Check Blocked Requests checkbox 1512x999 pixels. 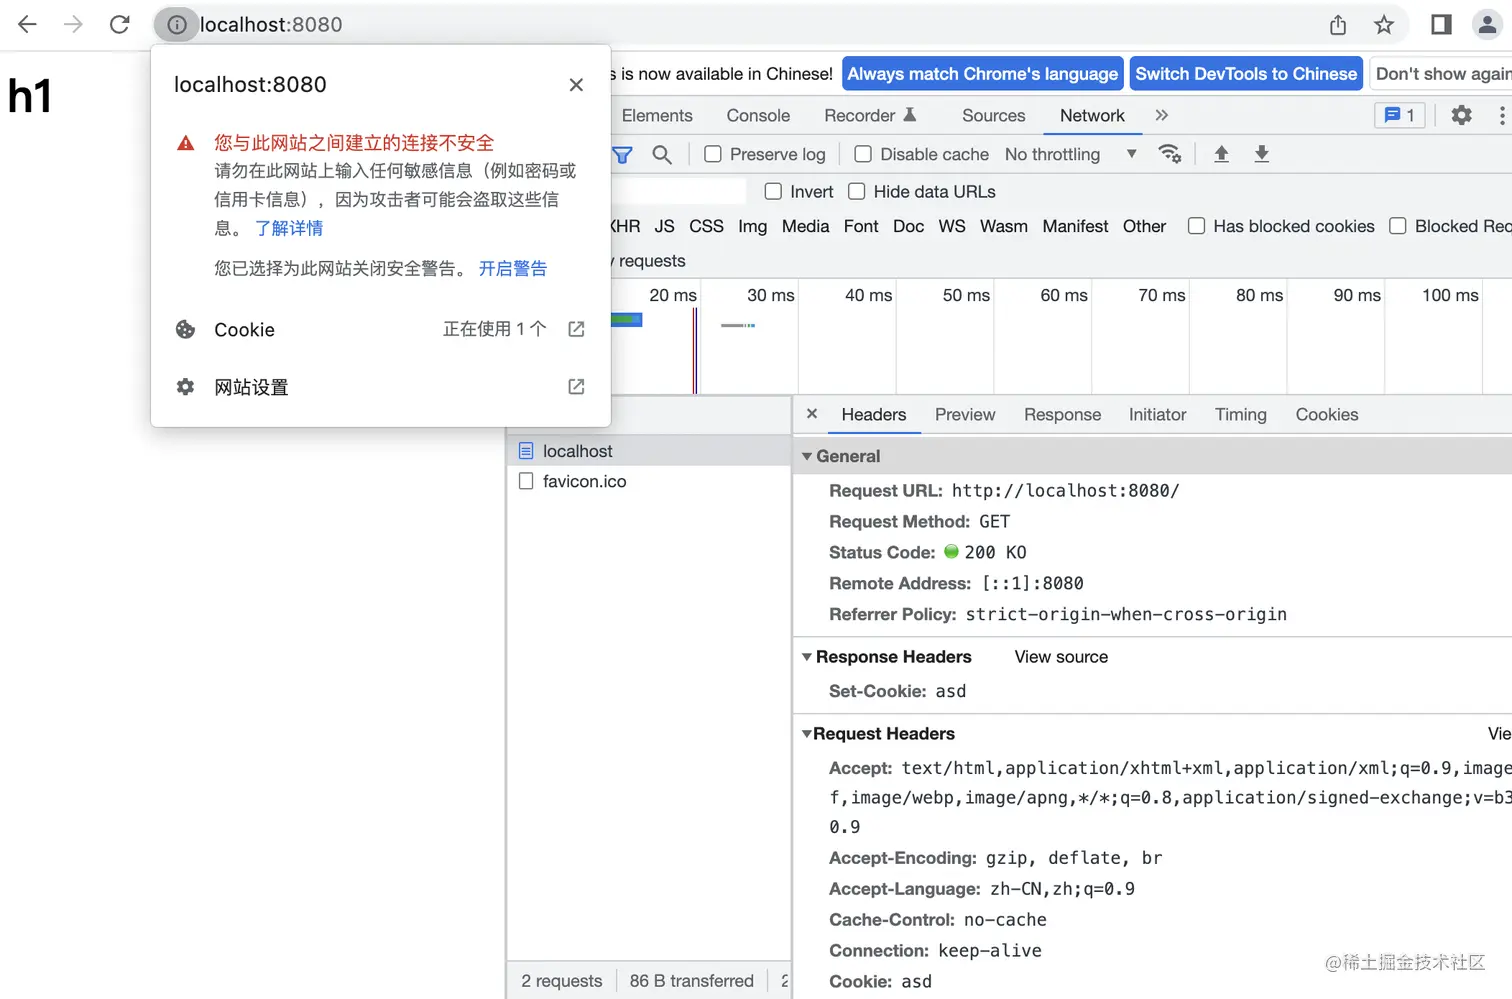(x=1398, y=226)
